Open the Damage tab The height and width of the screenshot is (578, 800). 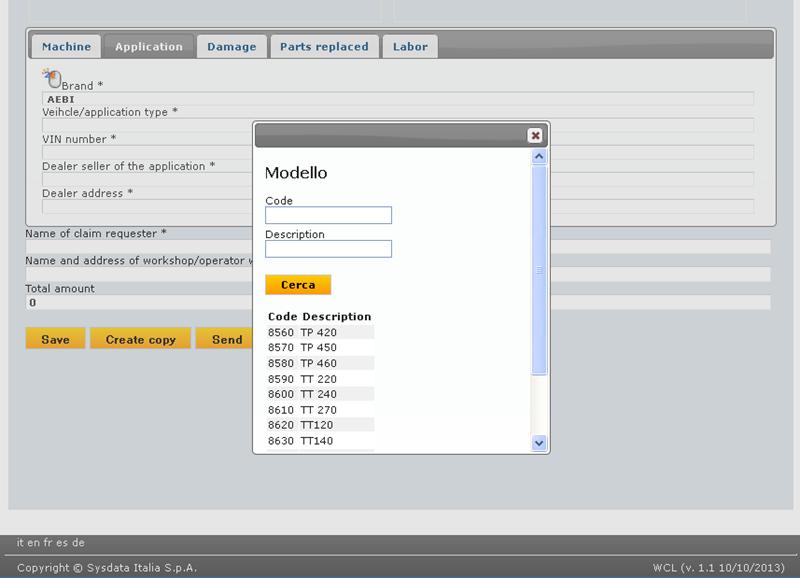[232, 46]
